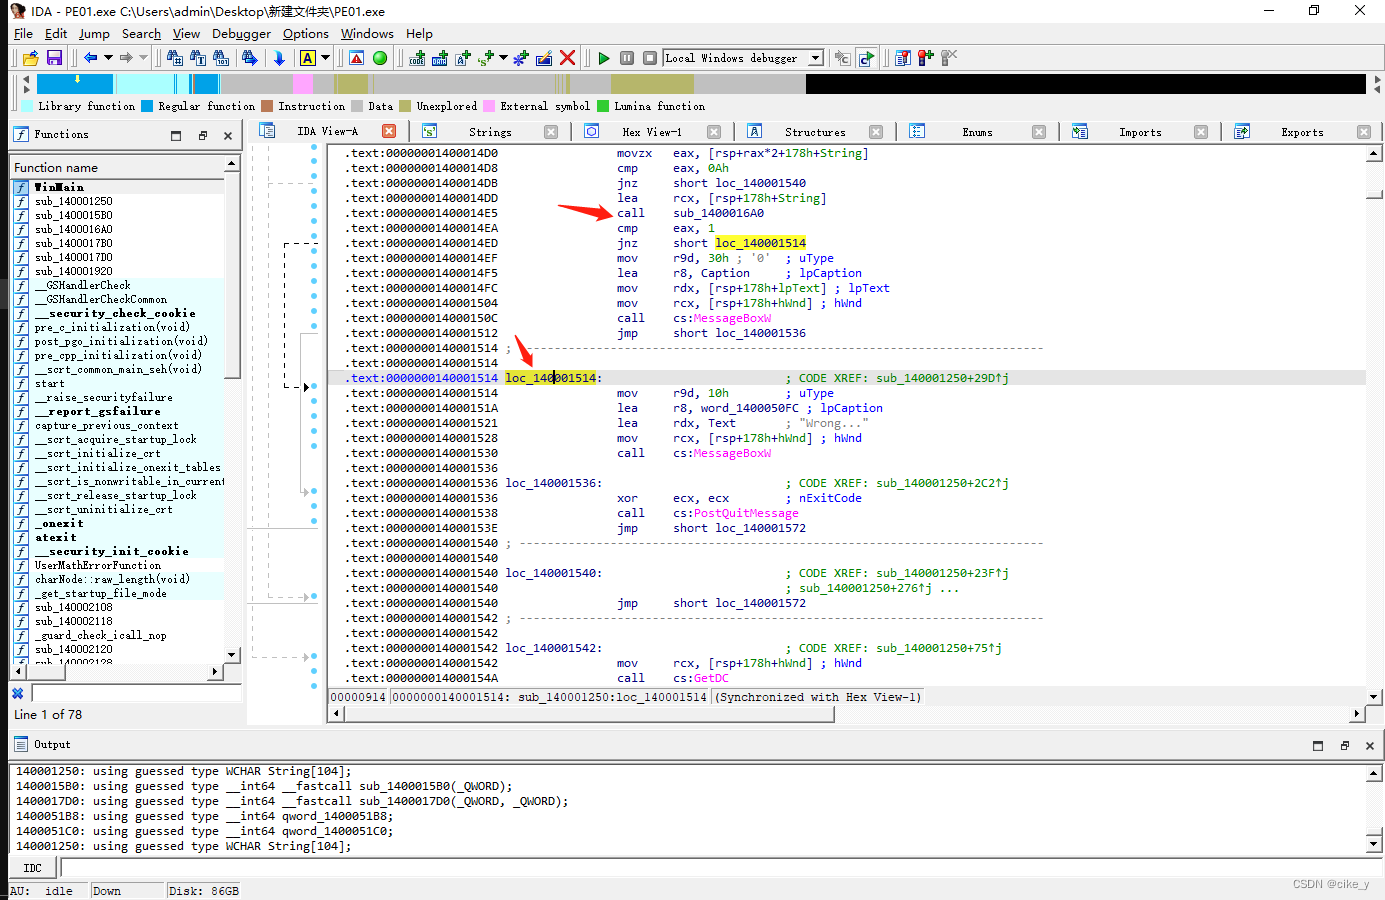This screenshot has height=900, width=1385.
Task: Close the Output panel
Action: 1370,745
